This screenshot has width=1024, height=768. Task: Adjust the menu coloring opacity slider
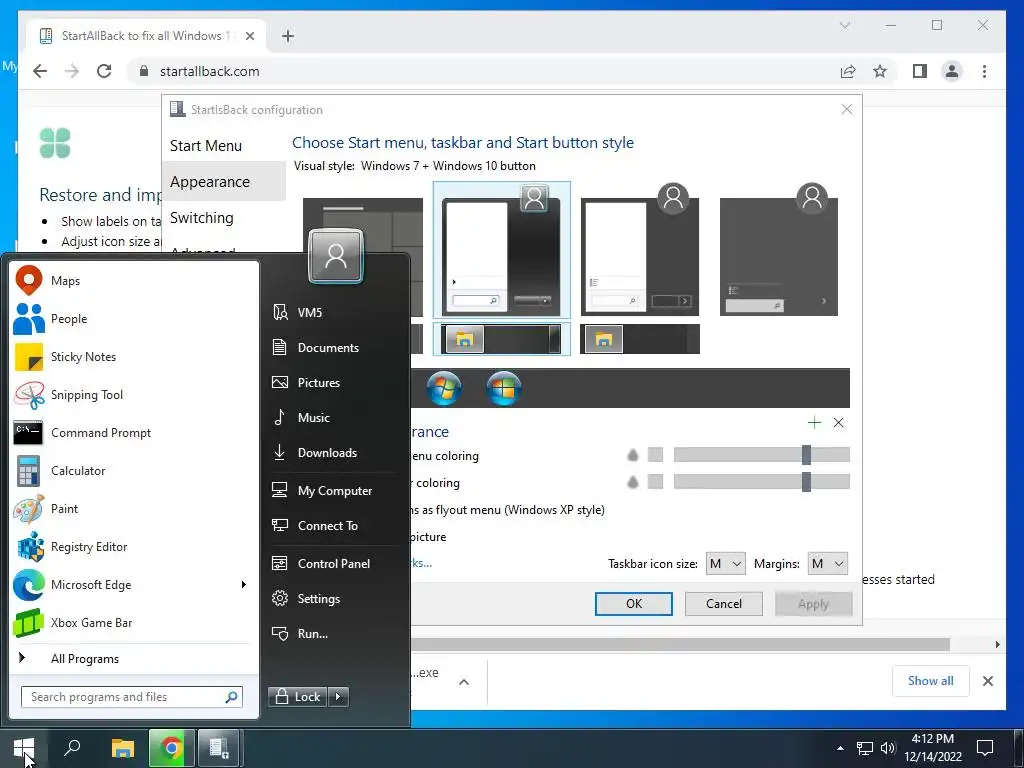pos(761,455)
